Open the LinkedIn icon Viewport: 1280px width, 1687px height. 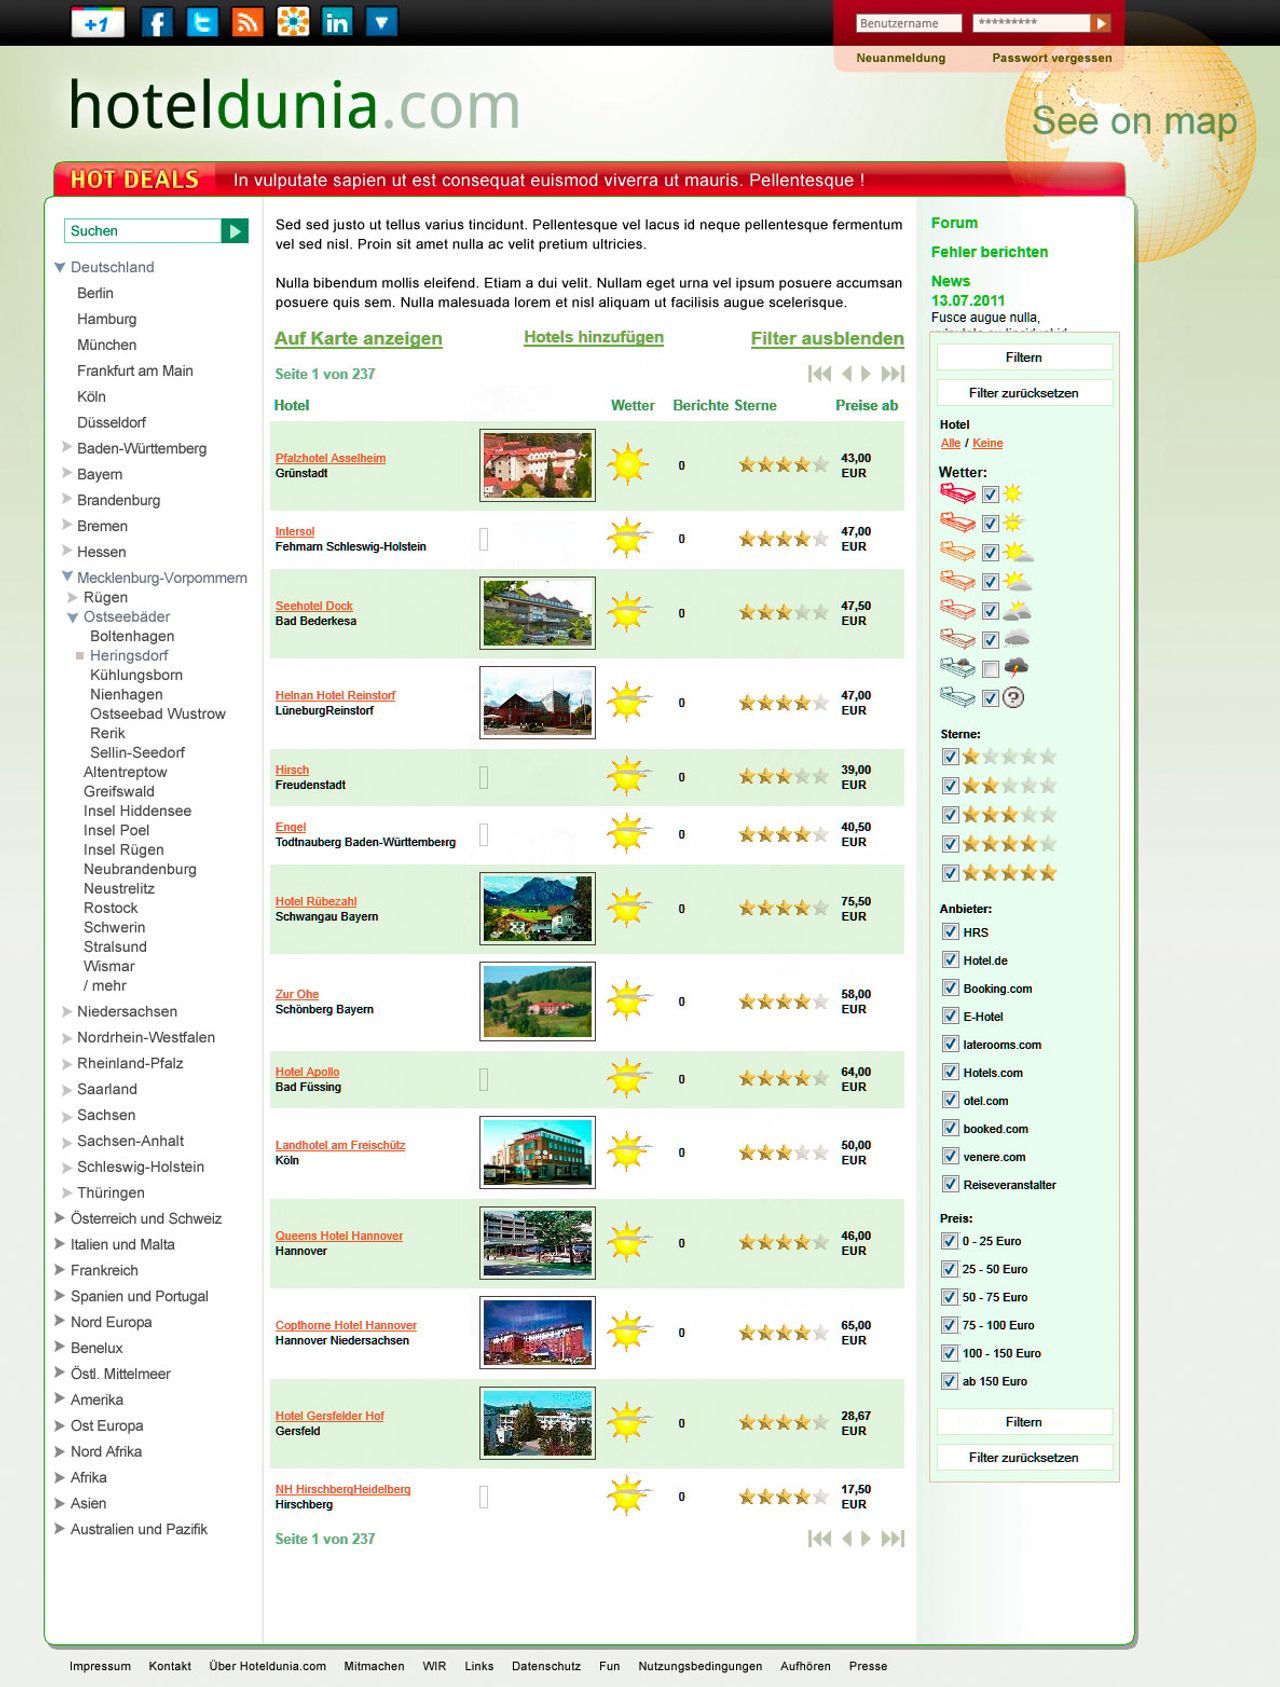pyautogui.click(x=337, y=22)
